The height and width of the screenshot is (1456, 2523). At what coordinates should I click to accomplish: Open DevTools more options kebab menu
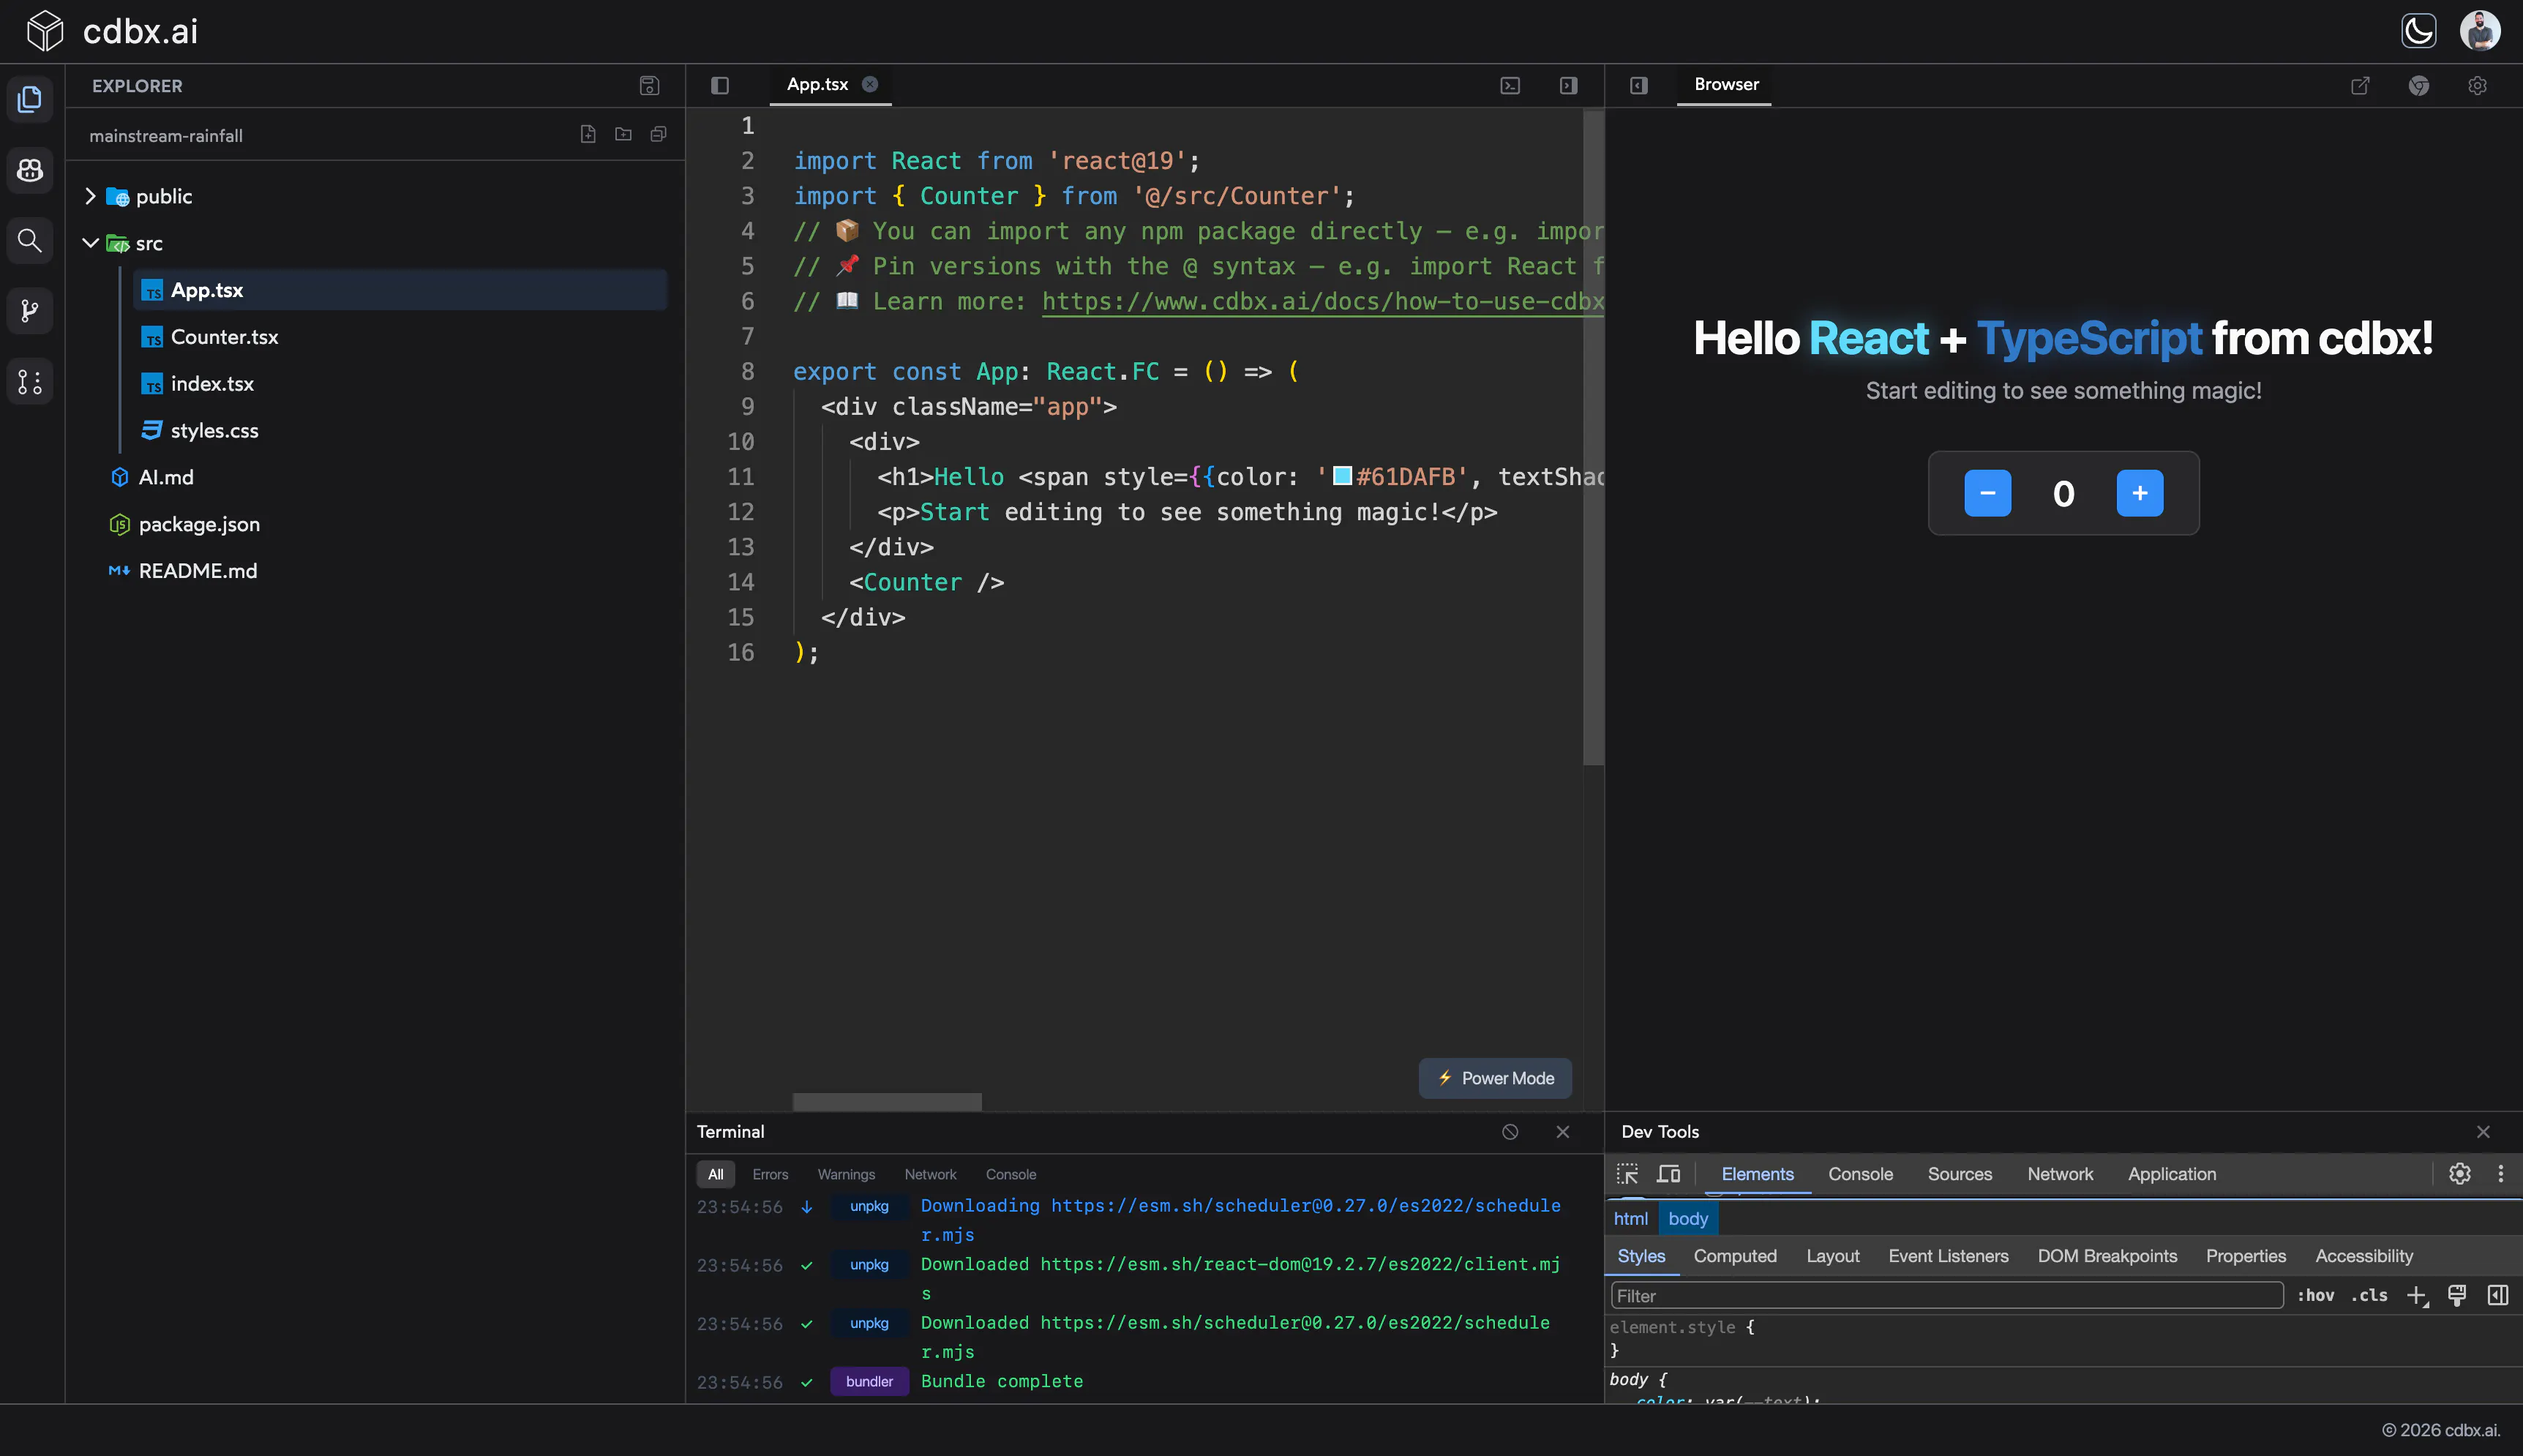click(x=2501, y=1173)
